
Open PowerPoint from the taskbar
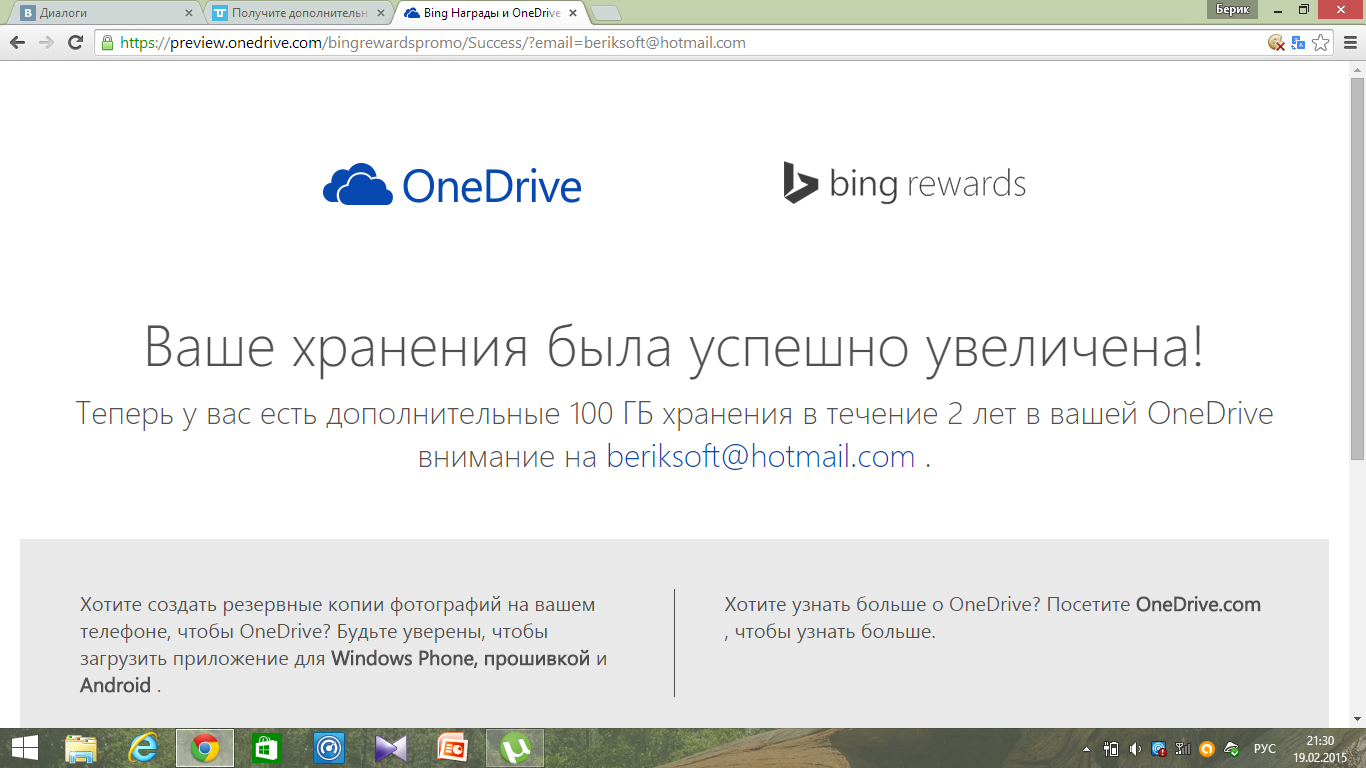point(453,748)
